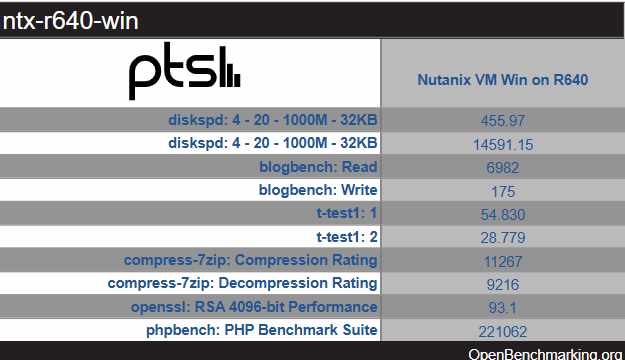Select the 175 blogbench Write value
This screenshot has height=360, width=625.
coord(503,192)
